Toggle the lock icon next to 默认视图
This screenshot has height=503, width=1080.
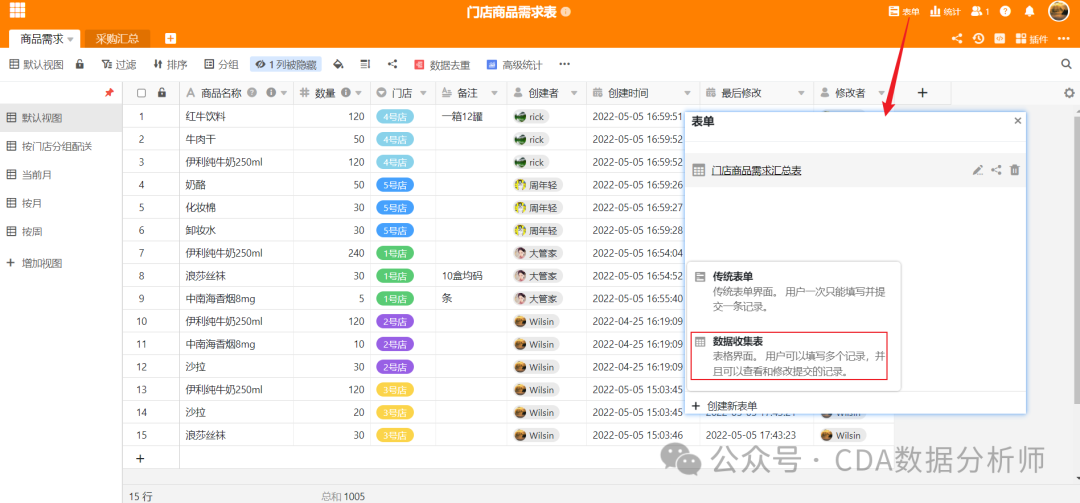click(80, 64)
